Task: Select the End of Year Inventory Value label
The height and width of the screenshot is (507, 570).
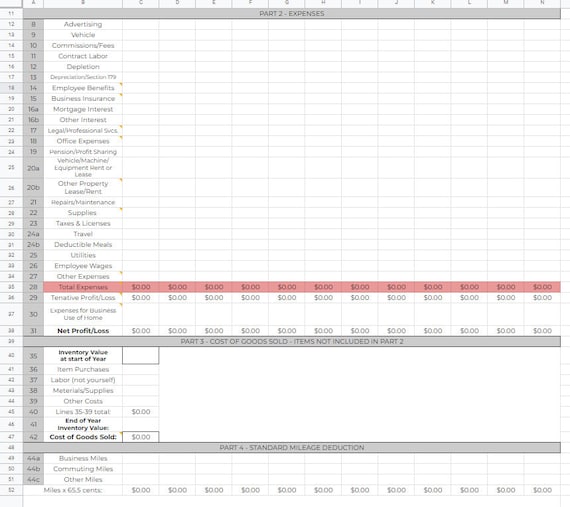Action: (83, 424)
